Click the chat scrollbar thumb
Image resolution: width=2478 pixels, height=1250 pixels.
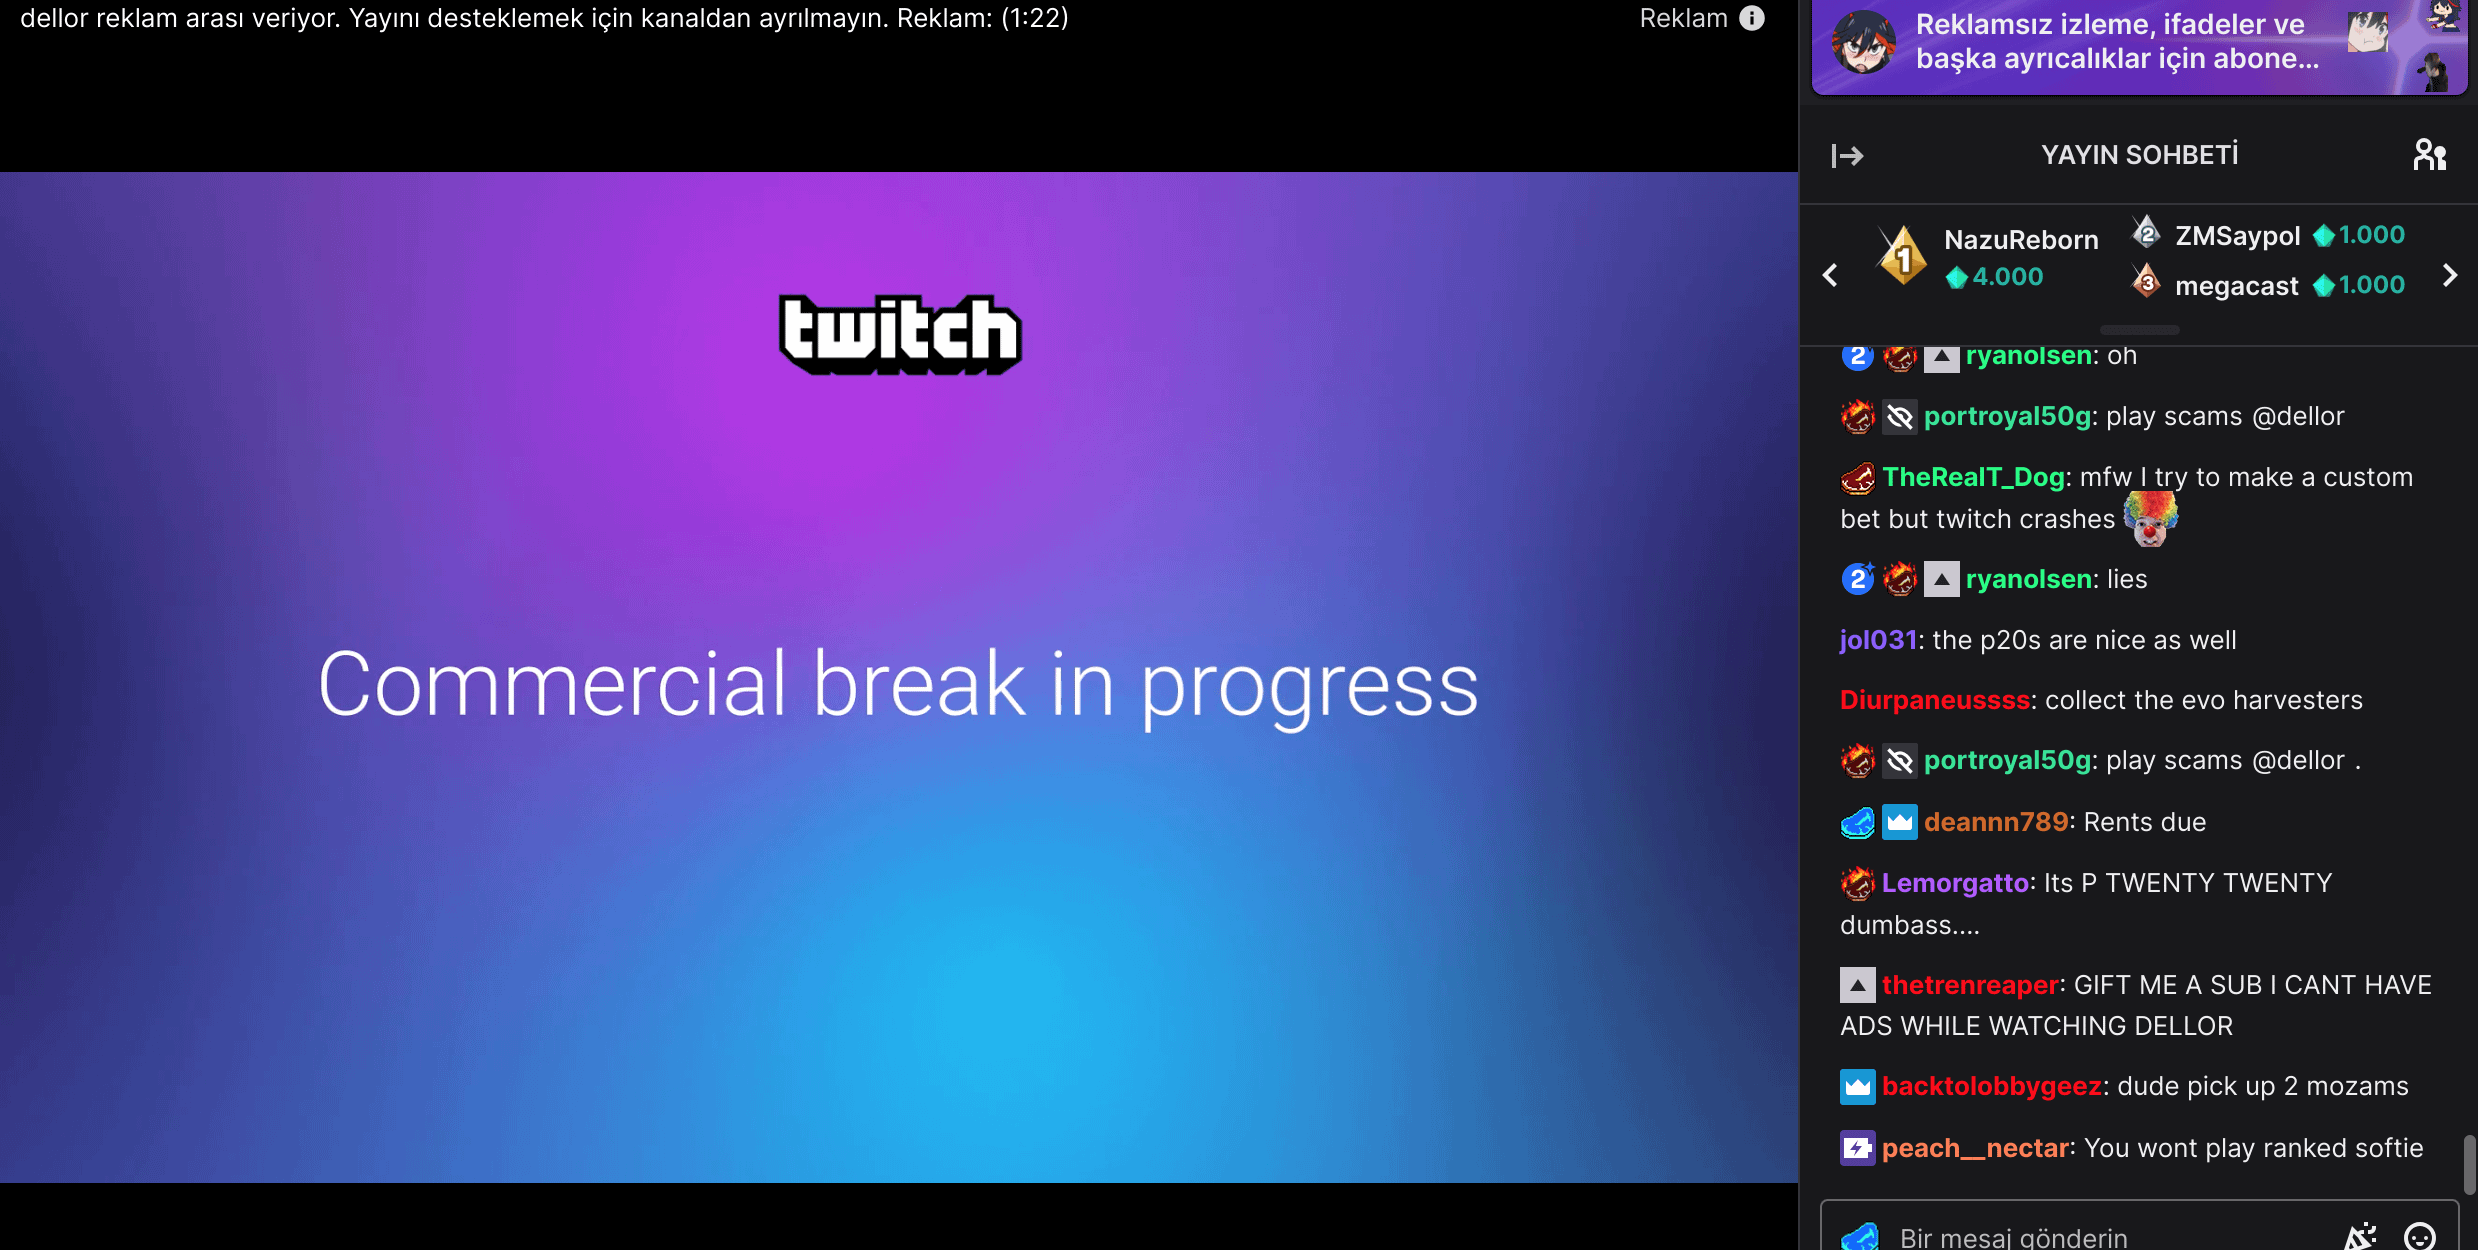[x=2469, y=1164]
